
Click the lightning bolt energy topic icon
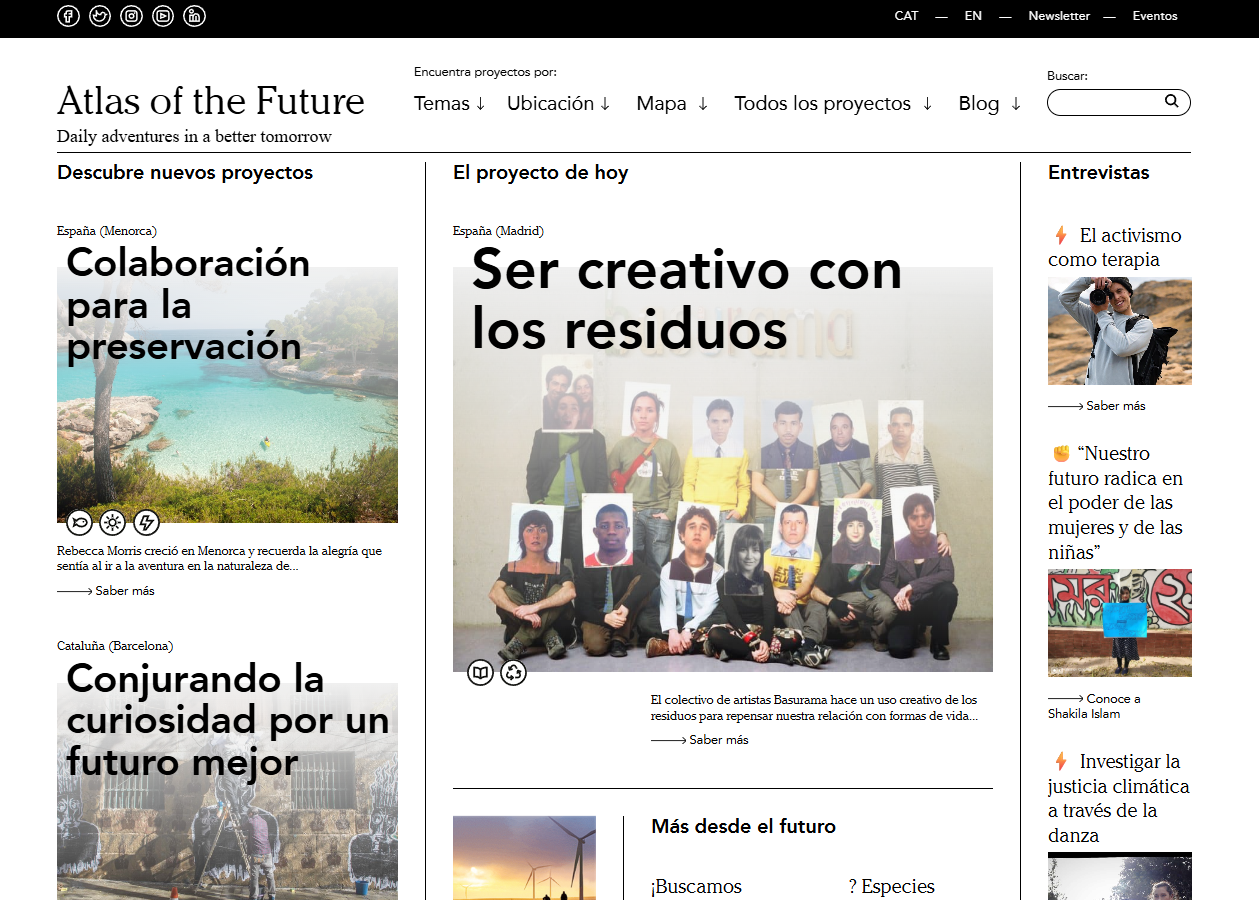[x=146, y=522]
